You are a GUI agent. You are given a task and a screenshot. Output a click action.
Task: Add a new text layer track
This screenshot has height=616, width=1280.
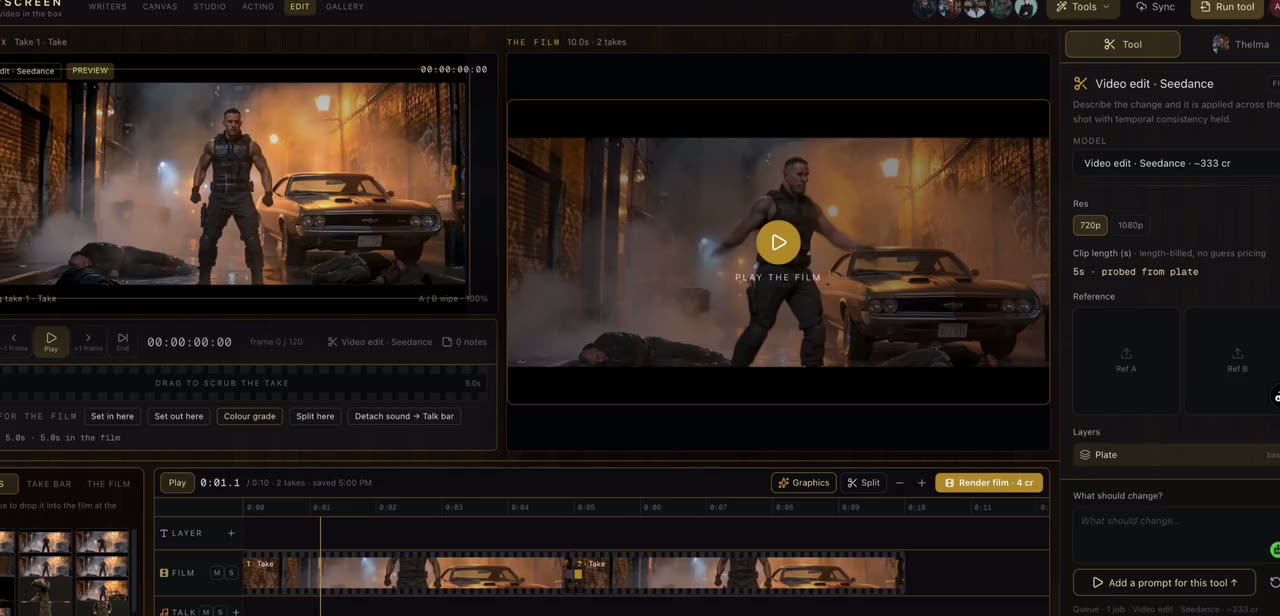pos(231,533)
